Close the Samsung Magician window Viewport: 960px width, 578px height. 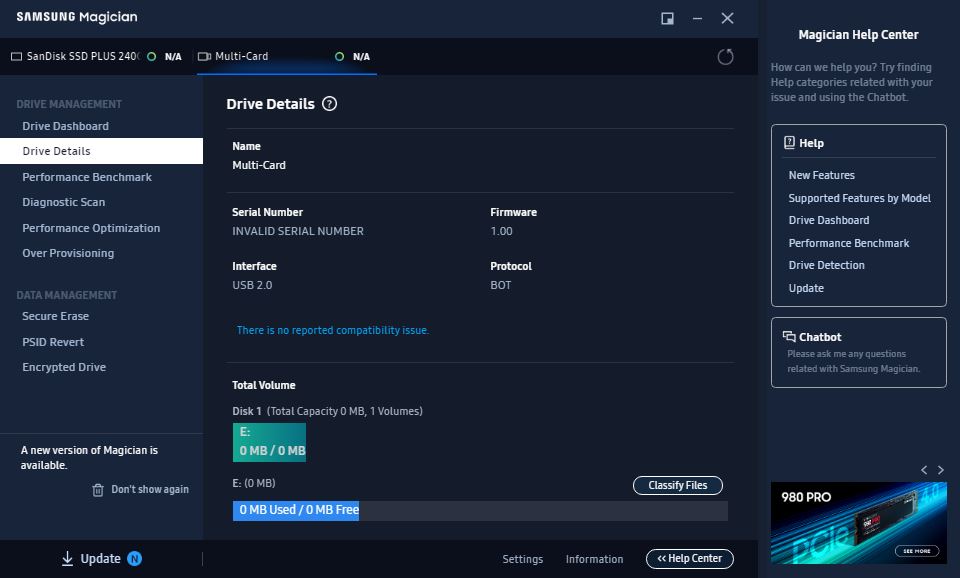click(x=727, y=18)
